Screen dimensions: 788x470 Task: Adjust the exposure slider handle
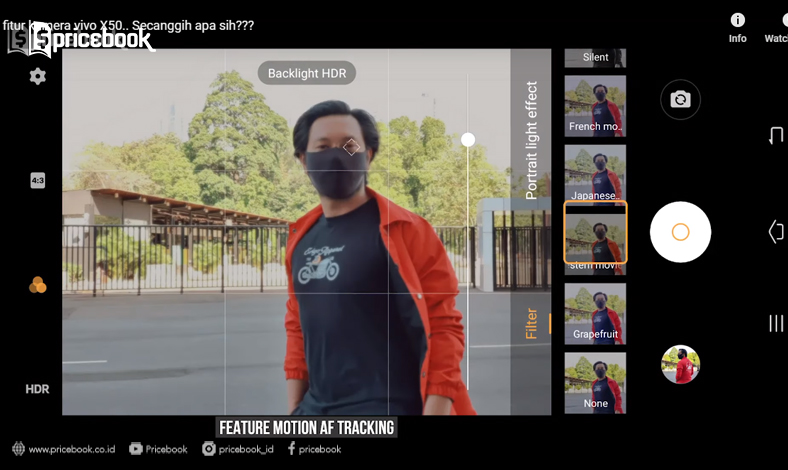(x=468, y=140)
